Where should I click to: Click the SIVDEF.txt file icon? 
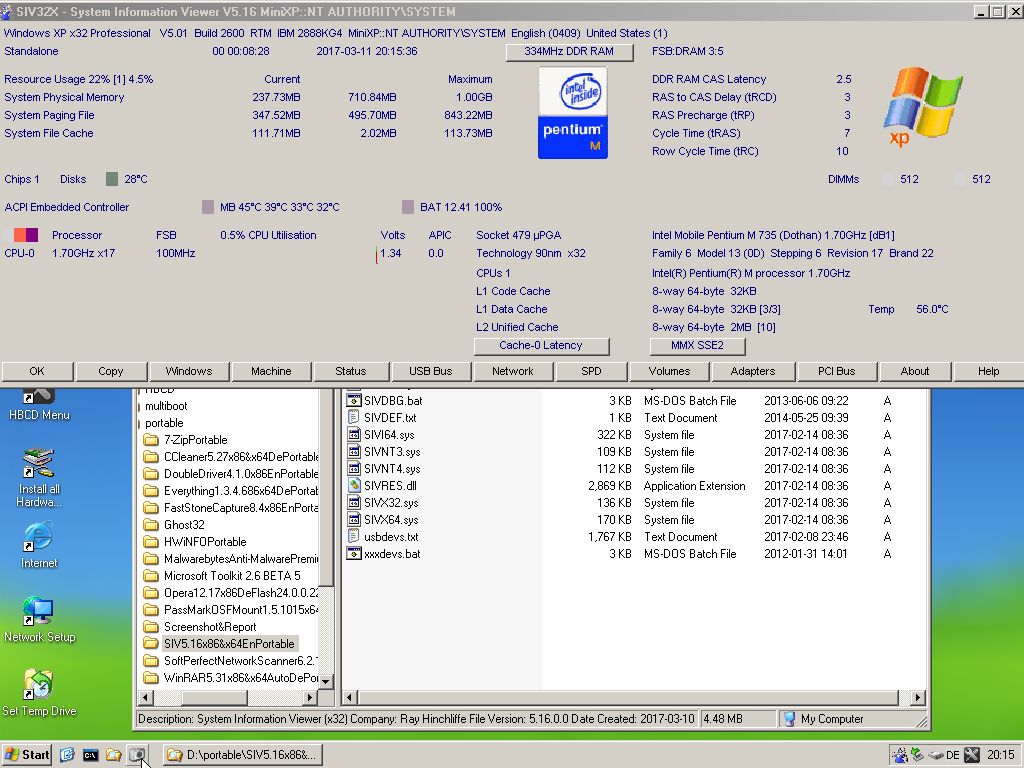354,417
